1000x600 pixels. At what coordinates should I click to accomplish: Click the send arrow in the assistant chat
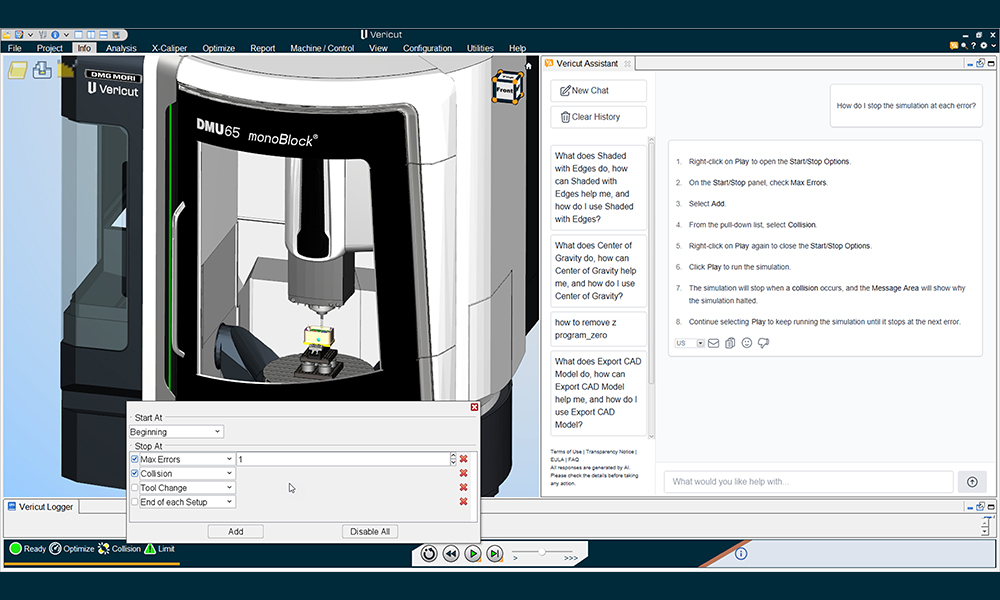972,482
